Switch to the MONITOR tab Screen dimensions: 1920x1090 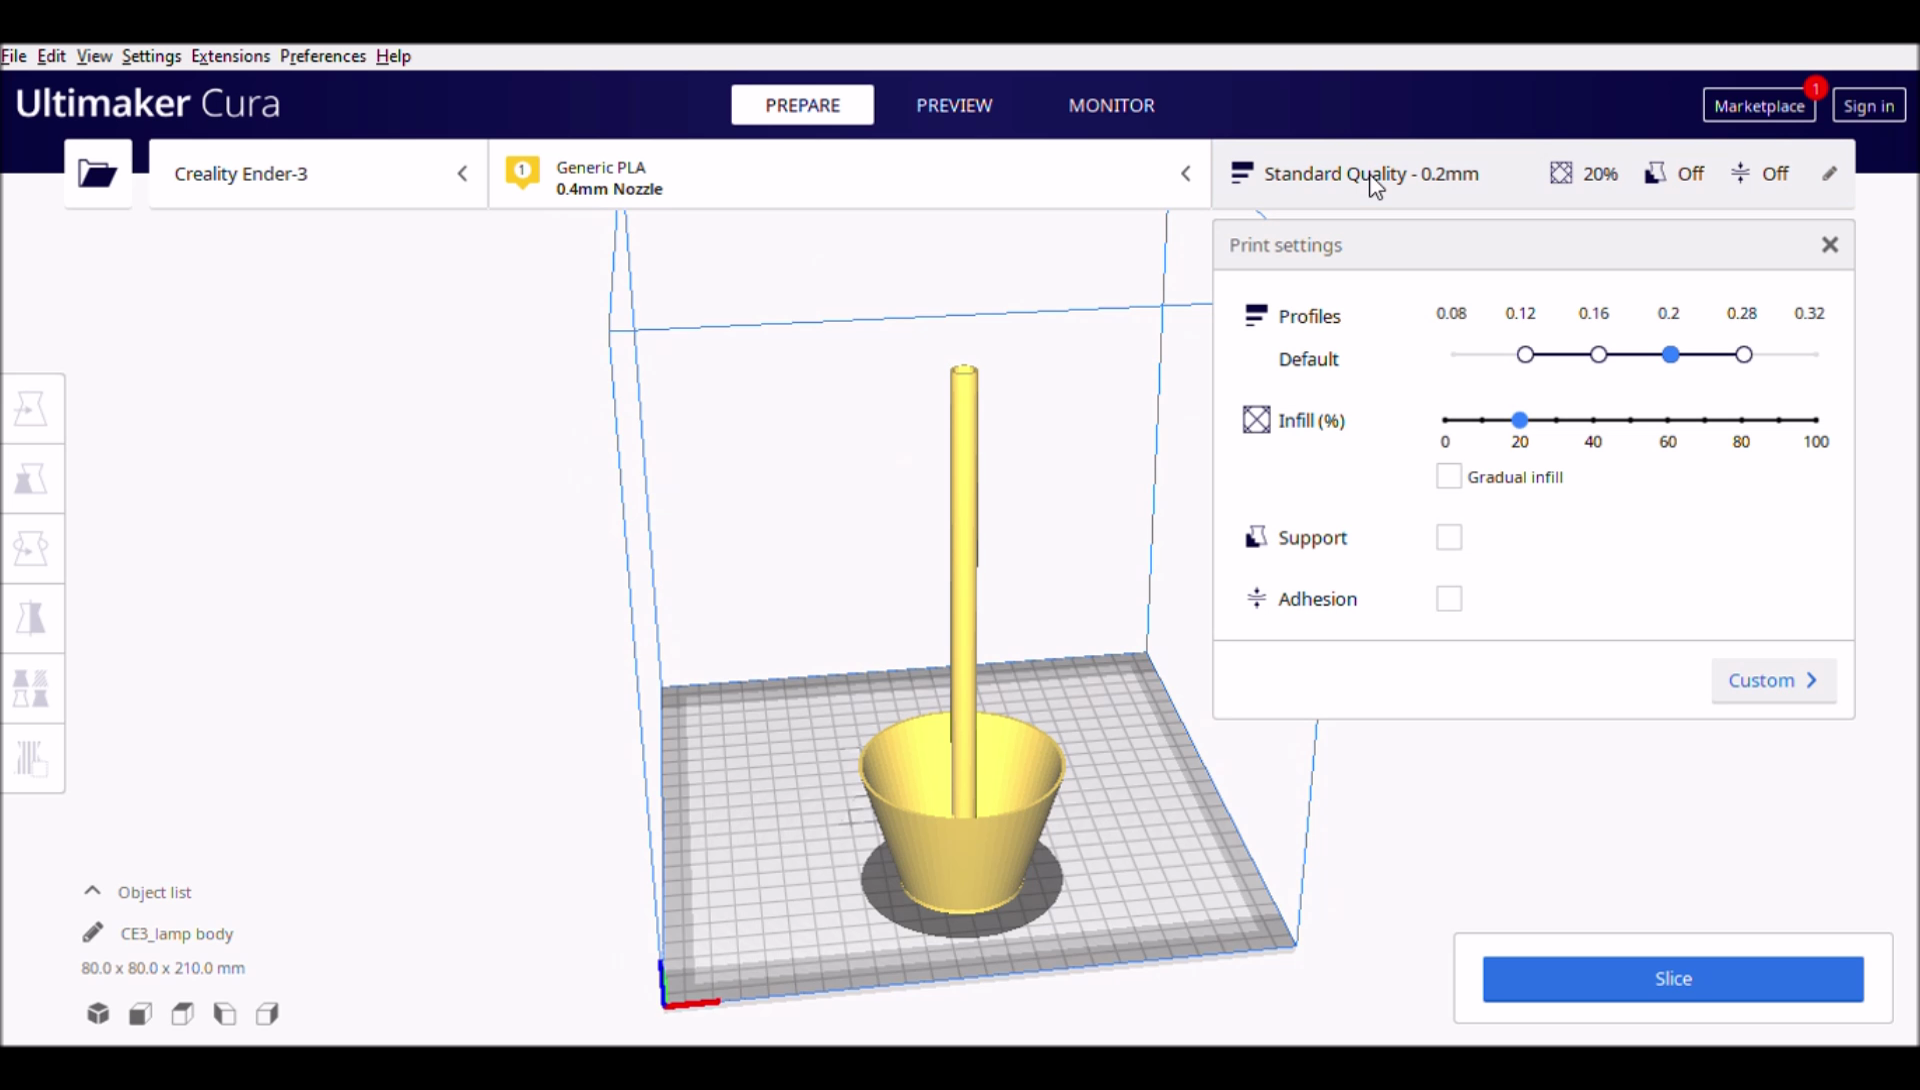pyautogui.click(x=1110, y=105)
